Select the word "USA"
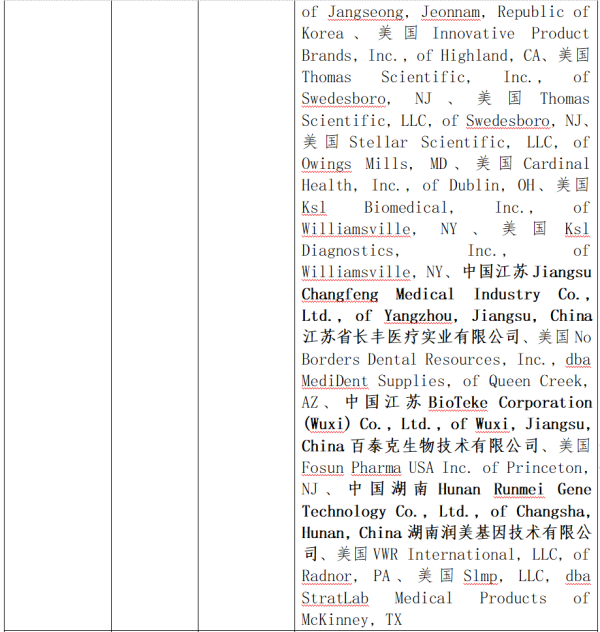Image resolution: width=600 pixels, height=632 pixels. pyautogui.click(x=421, y=469)
